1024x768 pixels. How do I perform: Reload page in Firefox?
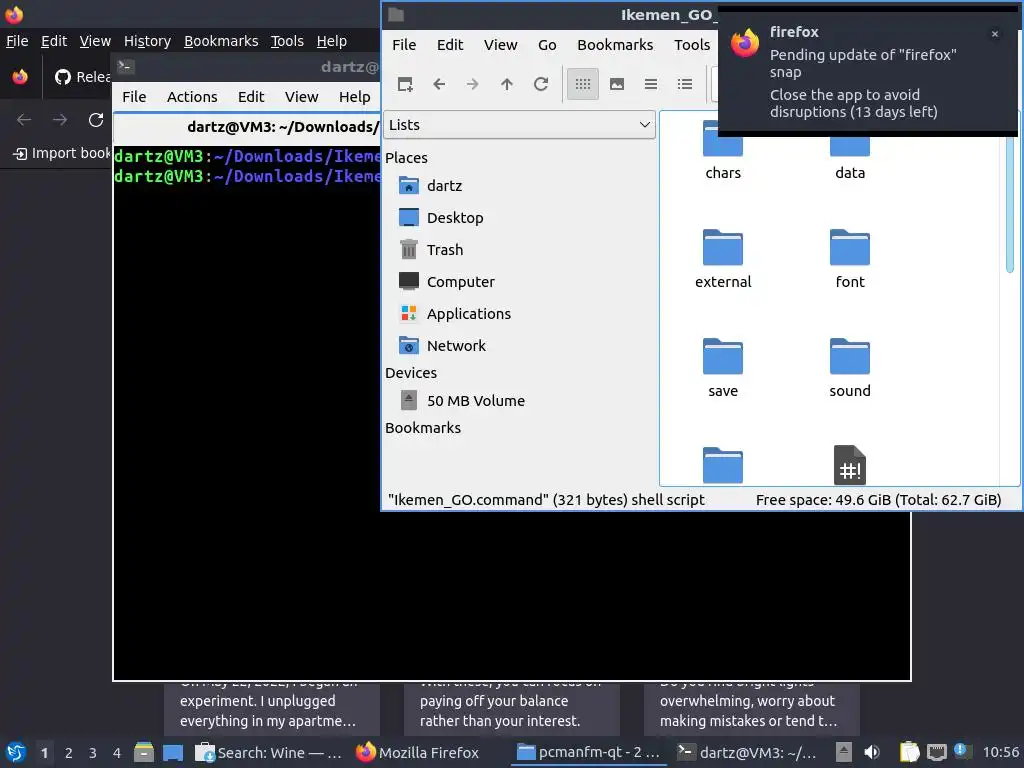pyautogui.click(x=96, y=120)
